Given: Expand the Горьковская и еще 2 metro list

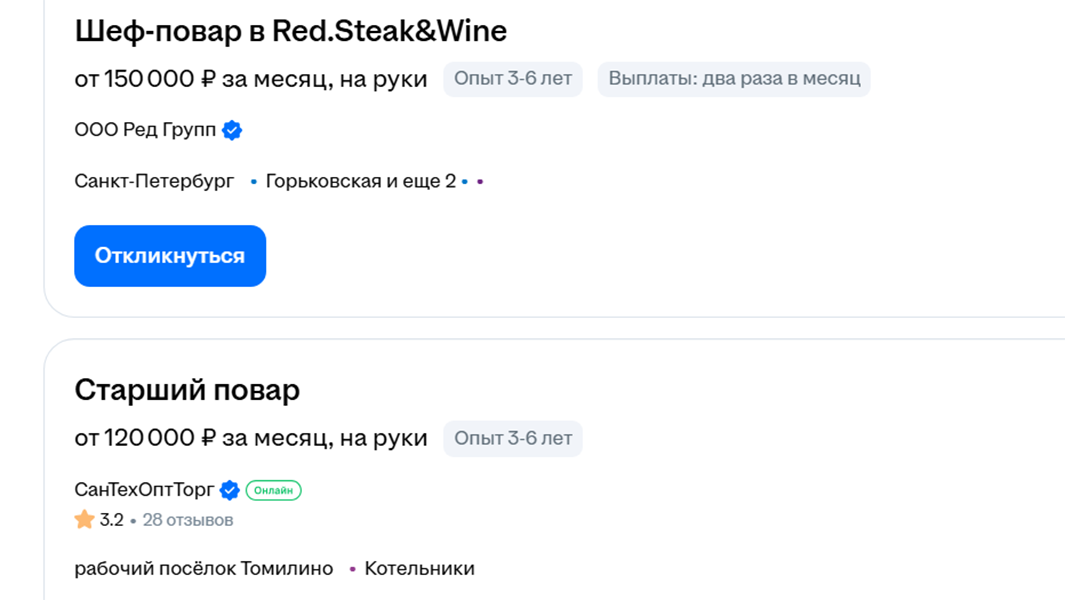Looking at the screenshot, I should tap(360, 181).
